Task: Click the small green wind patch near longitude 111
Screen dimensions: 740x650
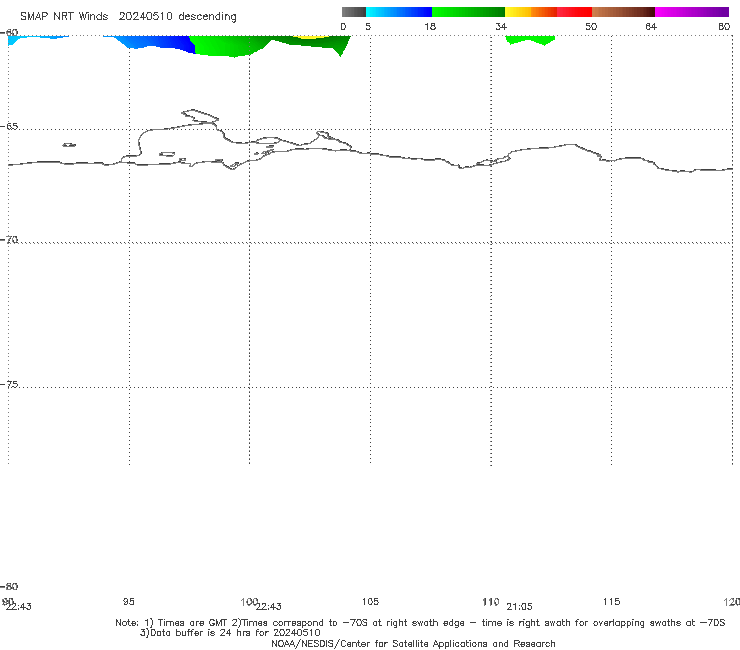Action: 530,40
